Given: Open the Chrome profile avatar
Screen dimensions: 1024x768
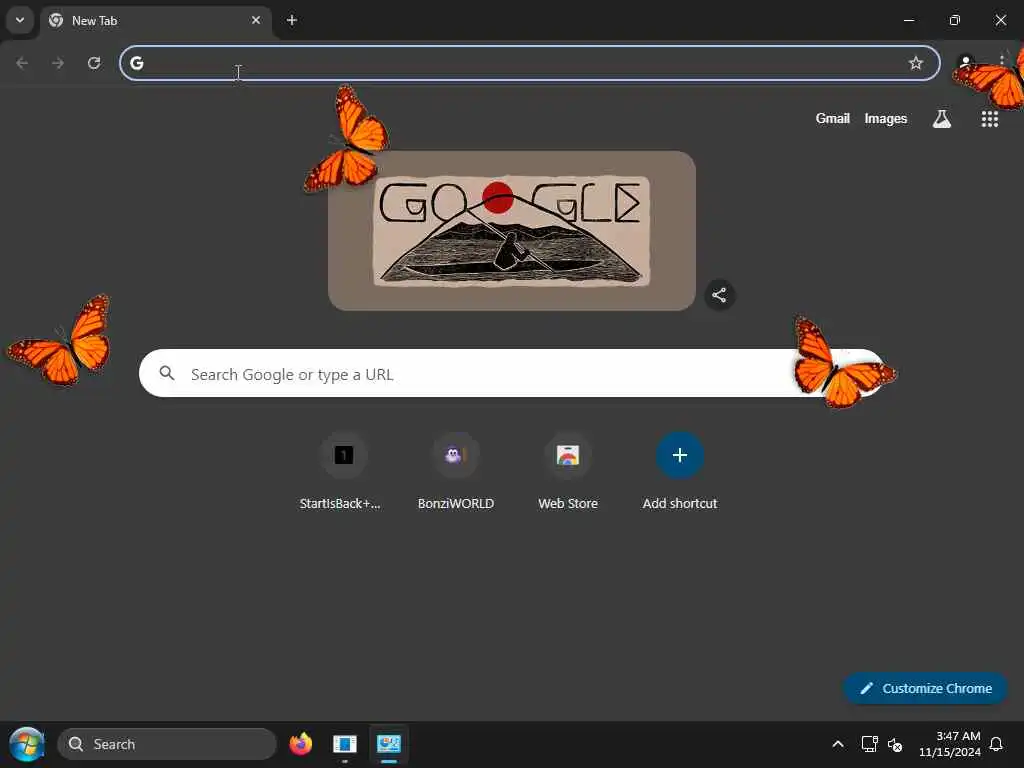Looking at the screenshot, I should (965, 63).
